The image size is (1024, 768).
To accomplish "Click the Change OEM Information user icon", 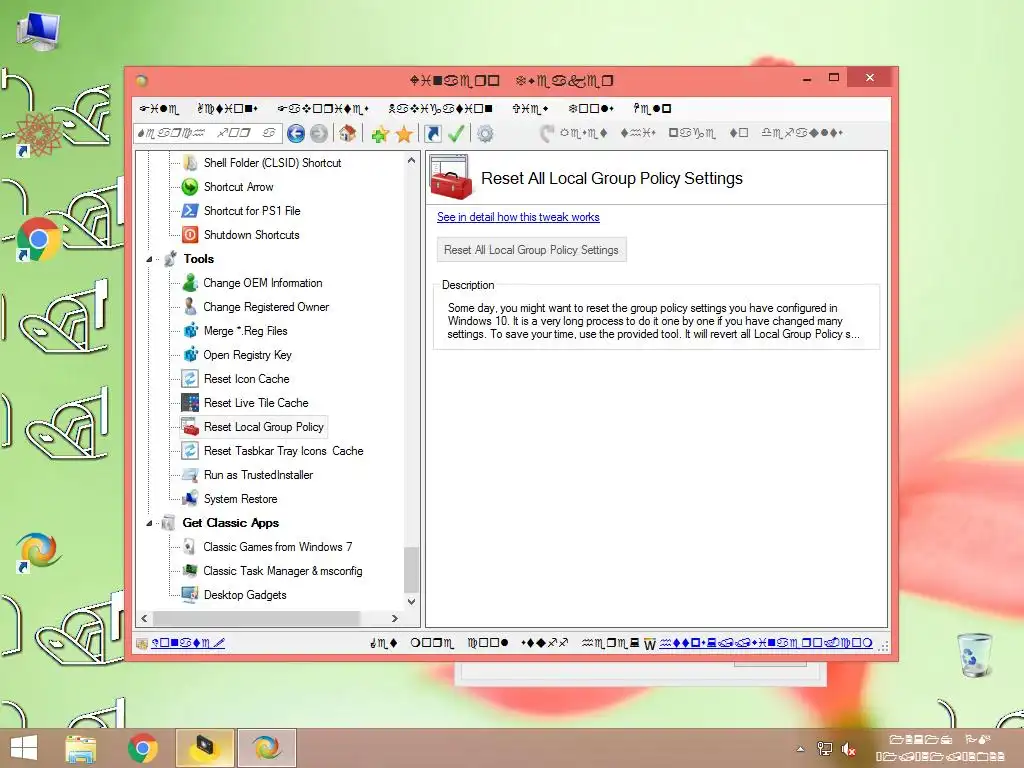I will (x=190, y=283).
